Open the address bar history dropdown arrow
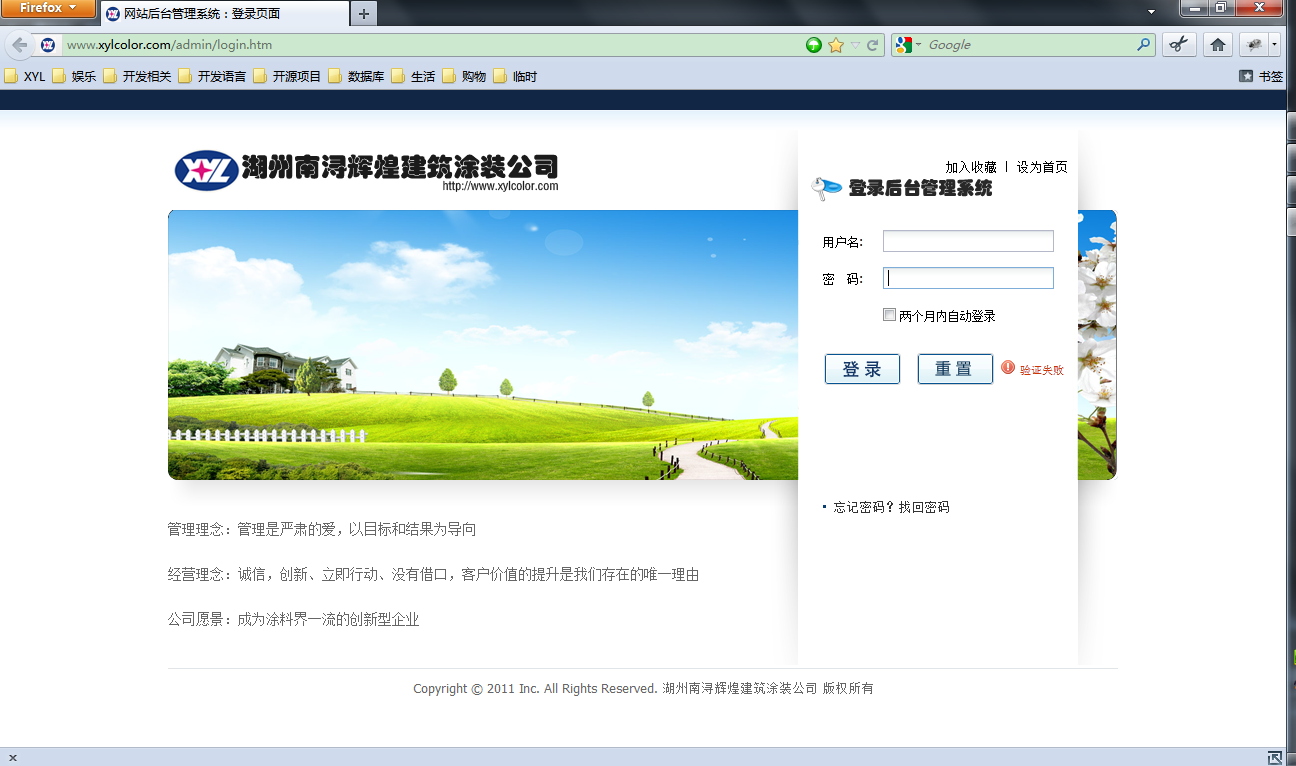This screenshot has height=766, width=1296. [855, 45]
